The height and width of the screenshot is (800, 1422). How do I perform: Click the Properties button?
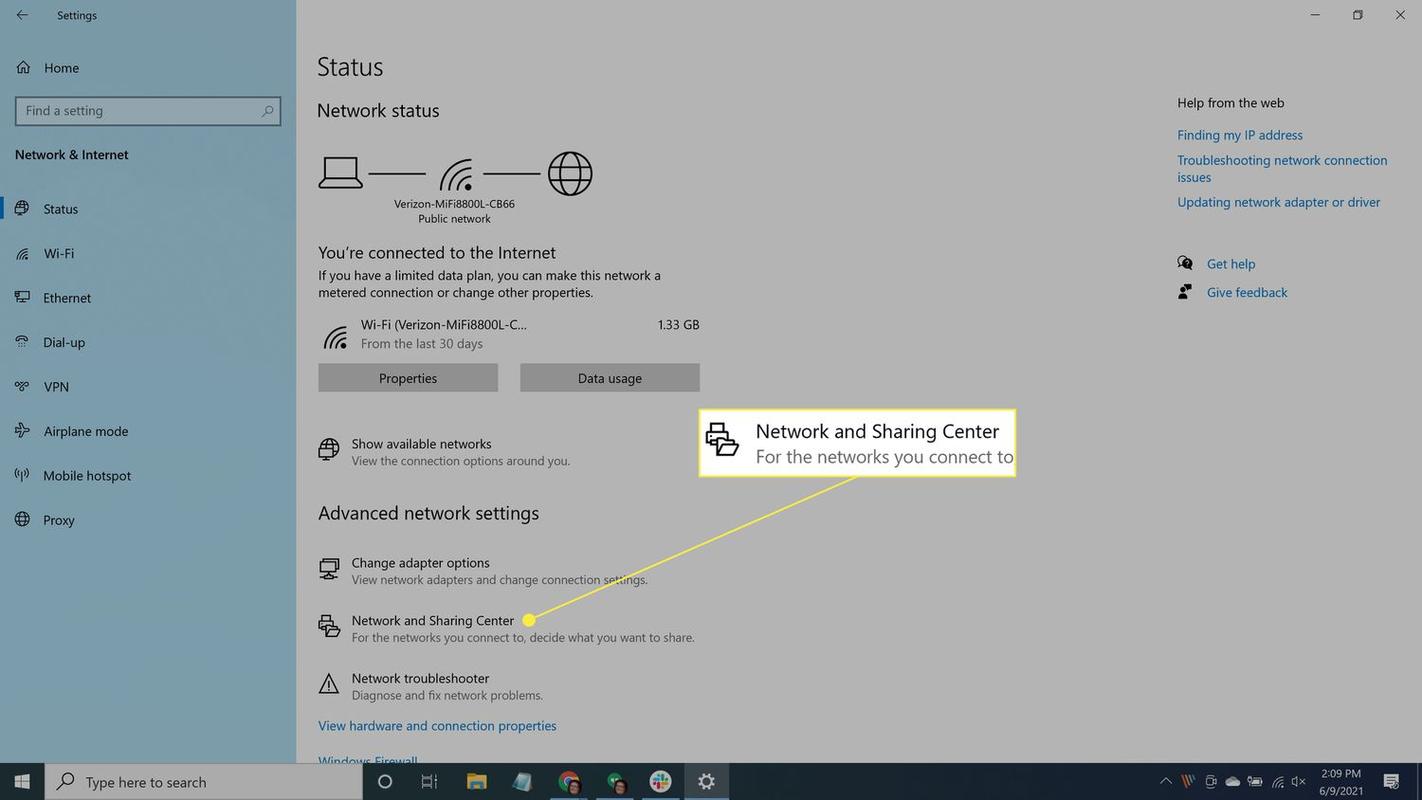407,378
